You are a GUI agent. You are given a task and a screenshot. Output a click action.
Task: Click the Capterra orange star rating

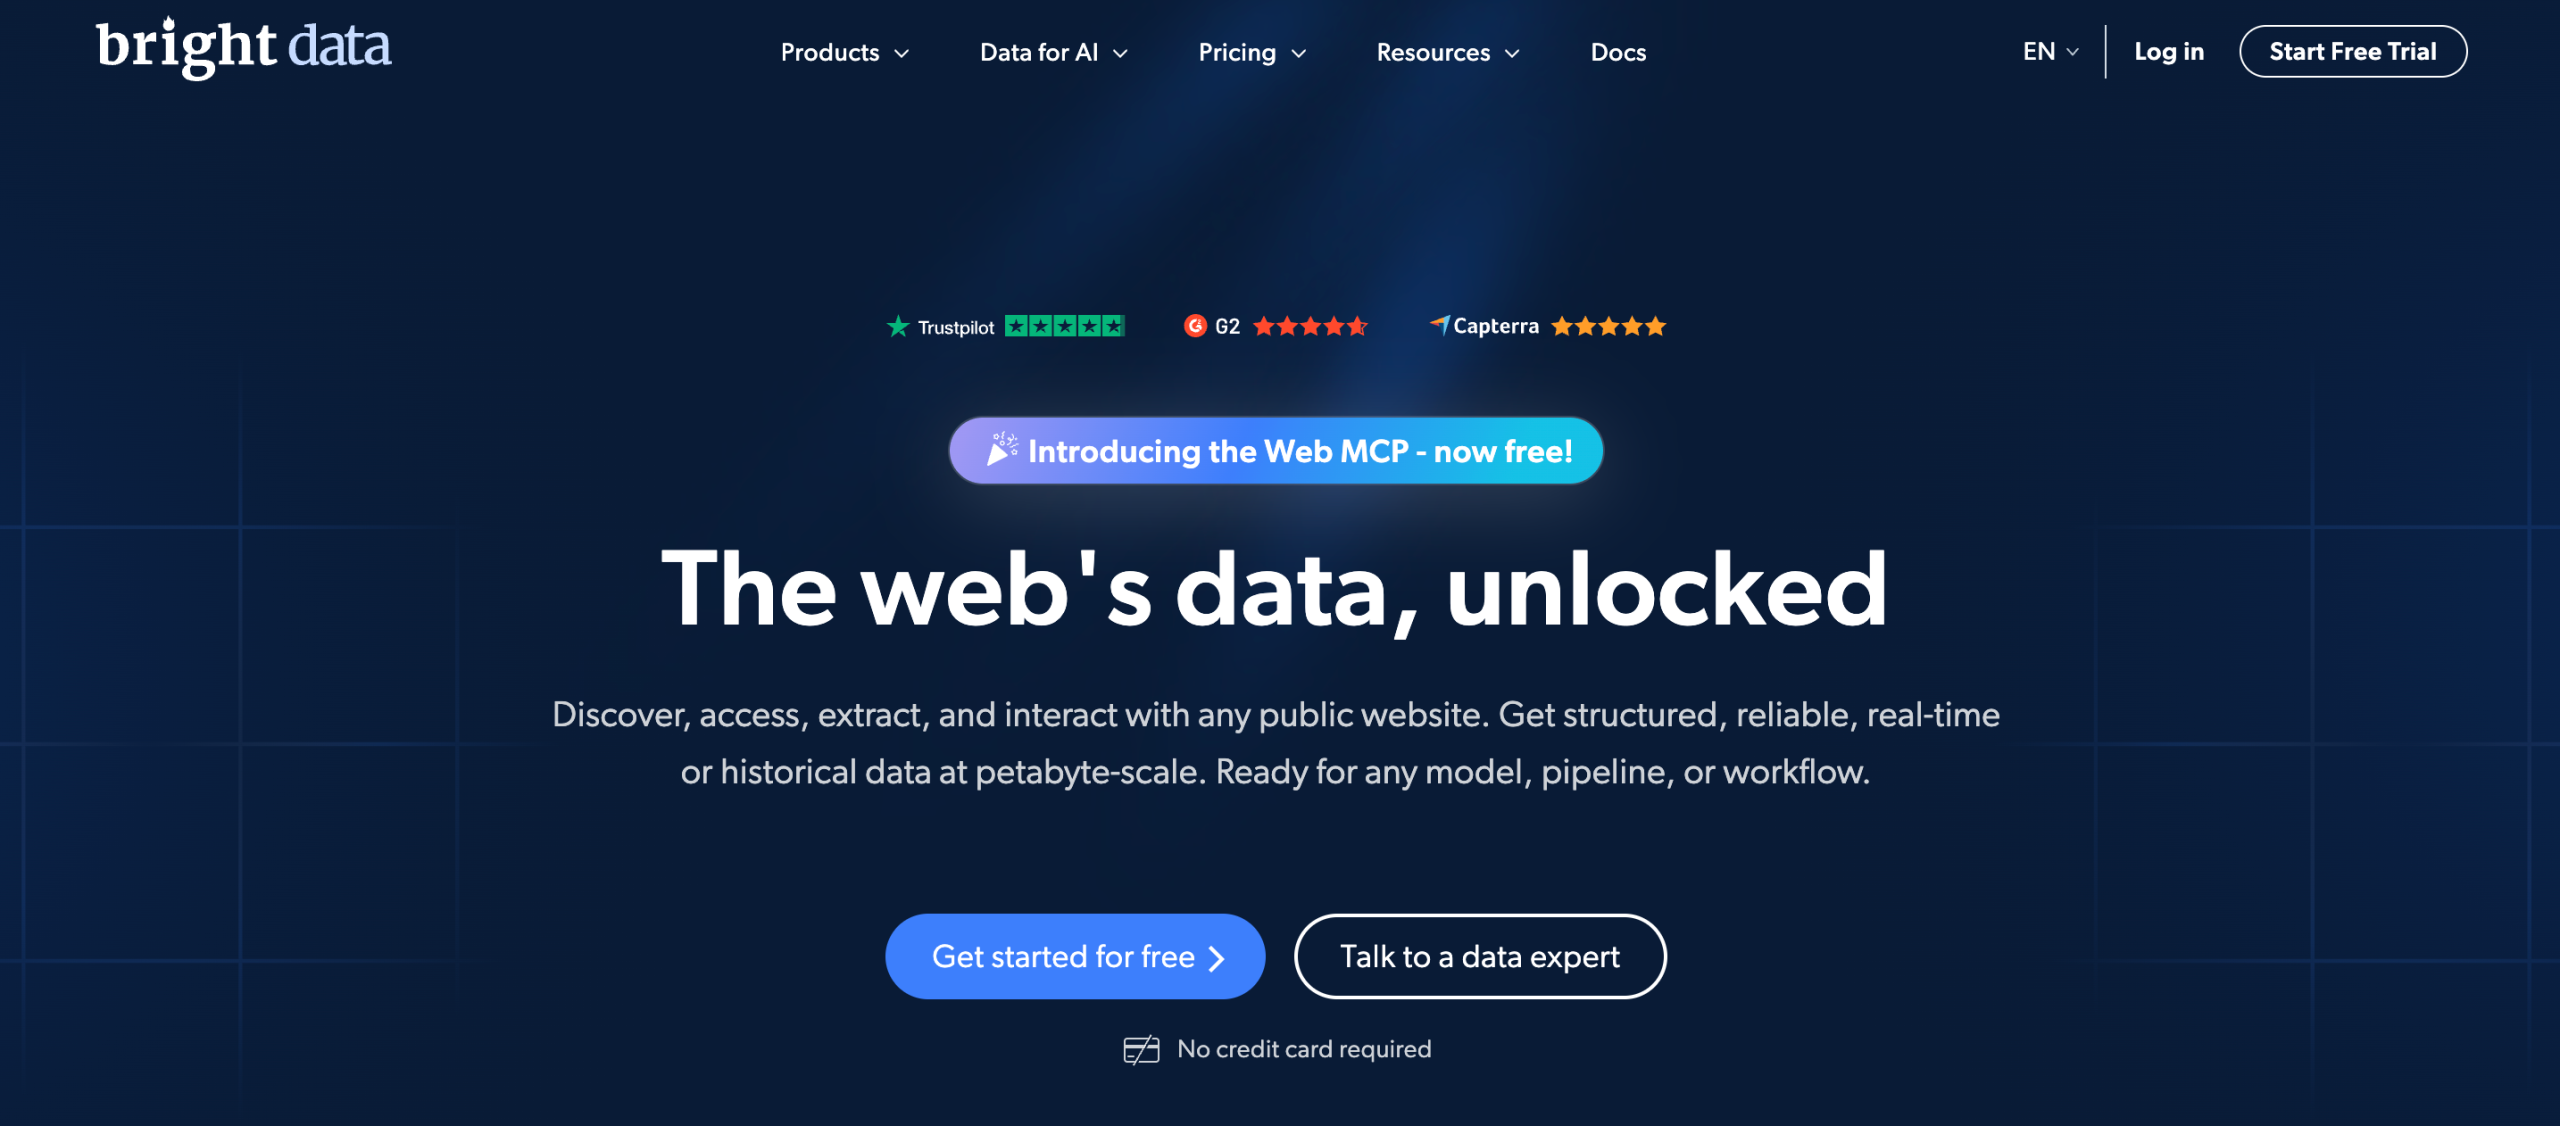click(1608, 326)
